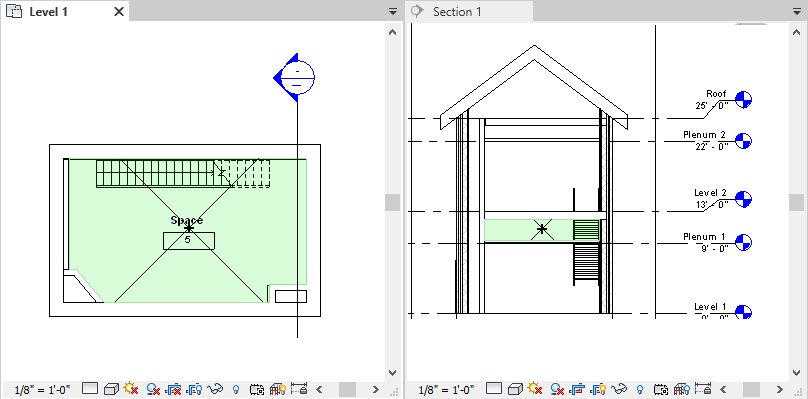Select the Level 1 level head symbol
The image size is (808, 399).
pos(743,312)
